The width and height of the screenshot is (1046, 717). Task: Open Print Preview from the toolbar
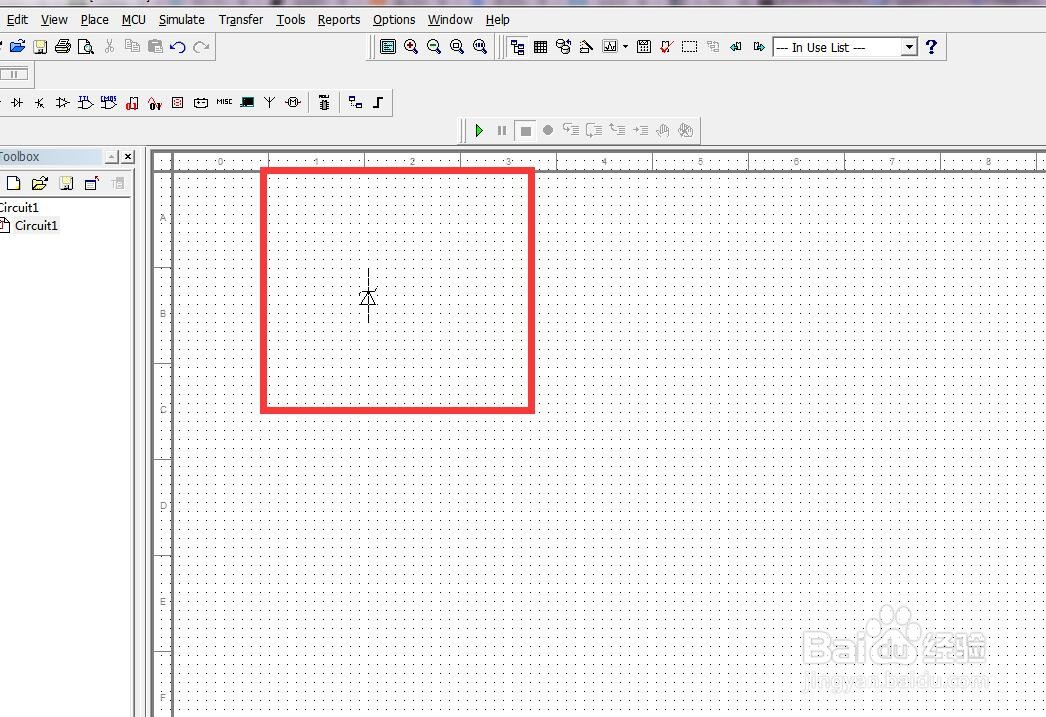click(85, 46)
